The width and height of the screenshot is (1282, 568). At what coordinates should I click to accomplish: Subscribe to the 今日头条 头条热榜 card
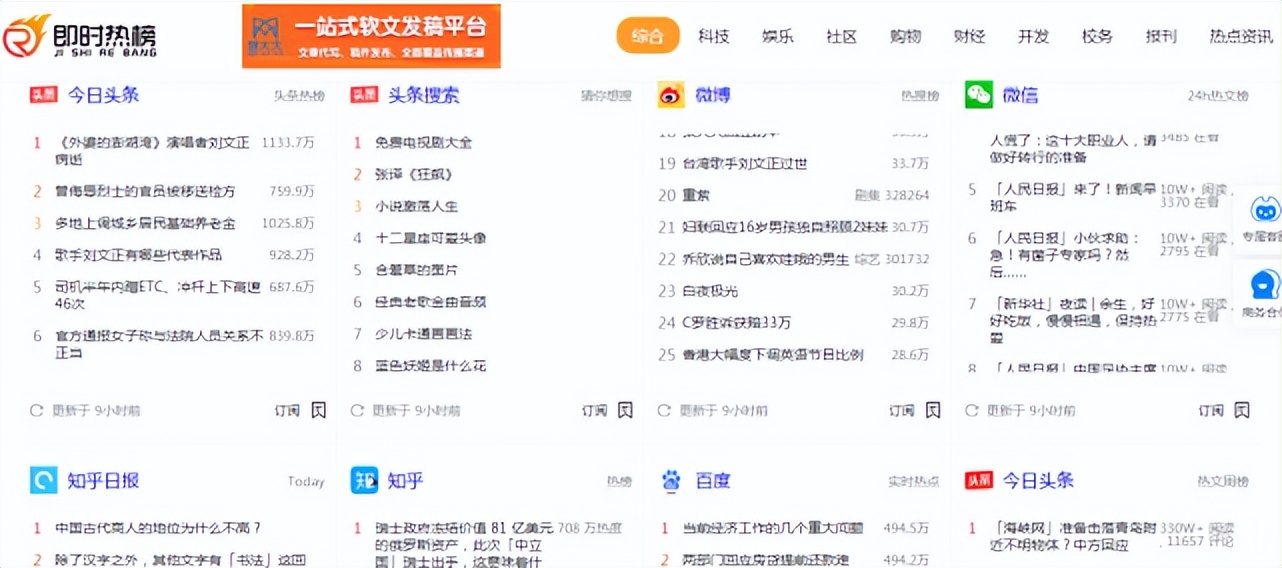[x=287, y=410]
